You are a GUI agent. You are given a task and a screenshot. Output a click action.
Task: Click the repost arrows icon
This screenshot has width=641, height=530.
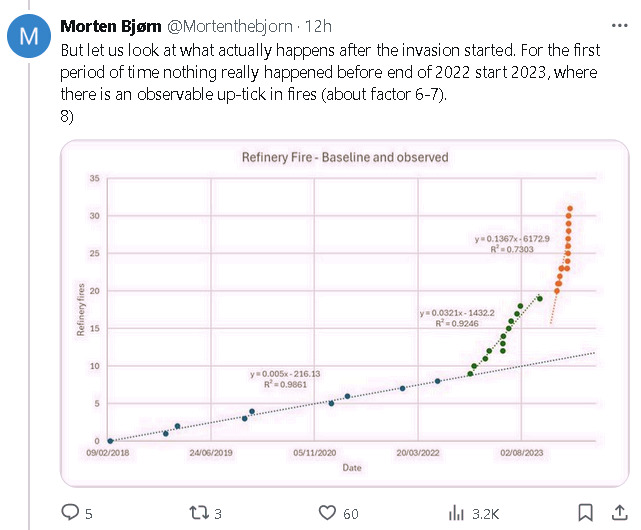click(x=199, y=513)
